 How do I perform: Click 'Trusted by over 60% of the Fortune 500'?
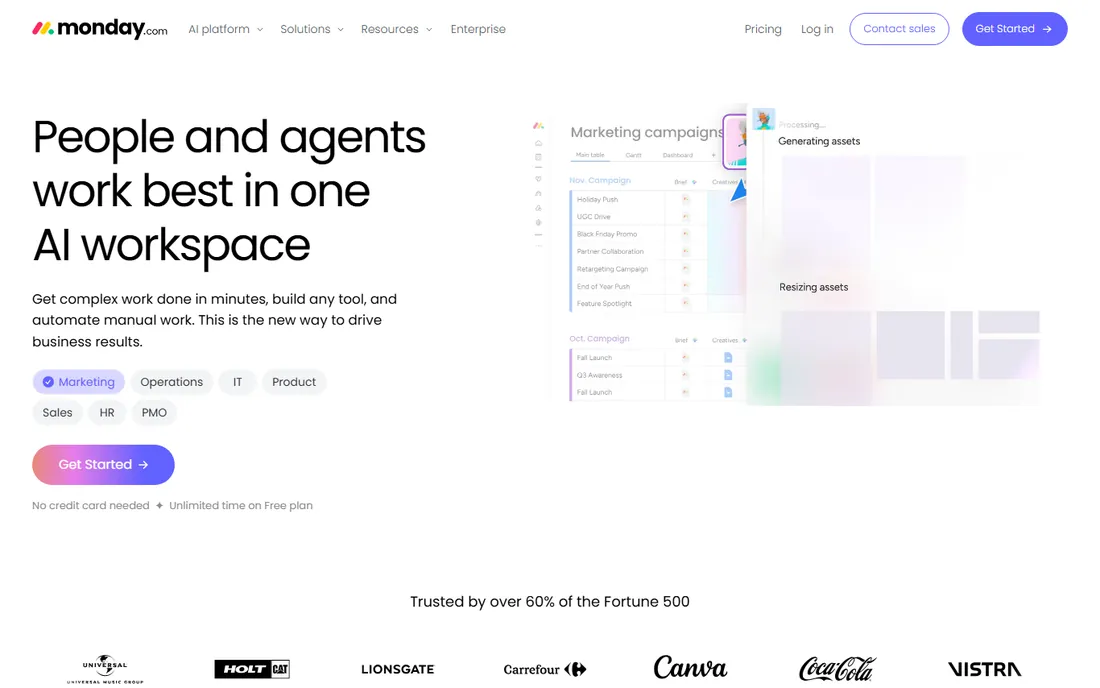point(550,602)
